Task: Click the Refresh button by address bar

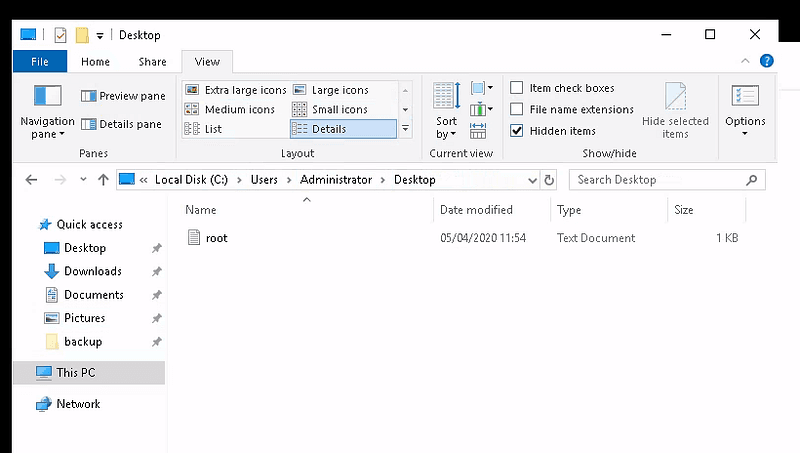Action: [x=548, y=180]
